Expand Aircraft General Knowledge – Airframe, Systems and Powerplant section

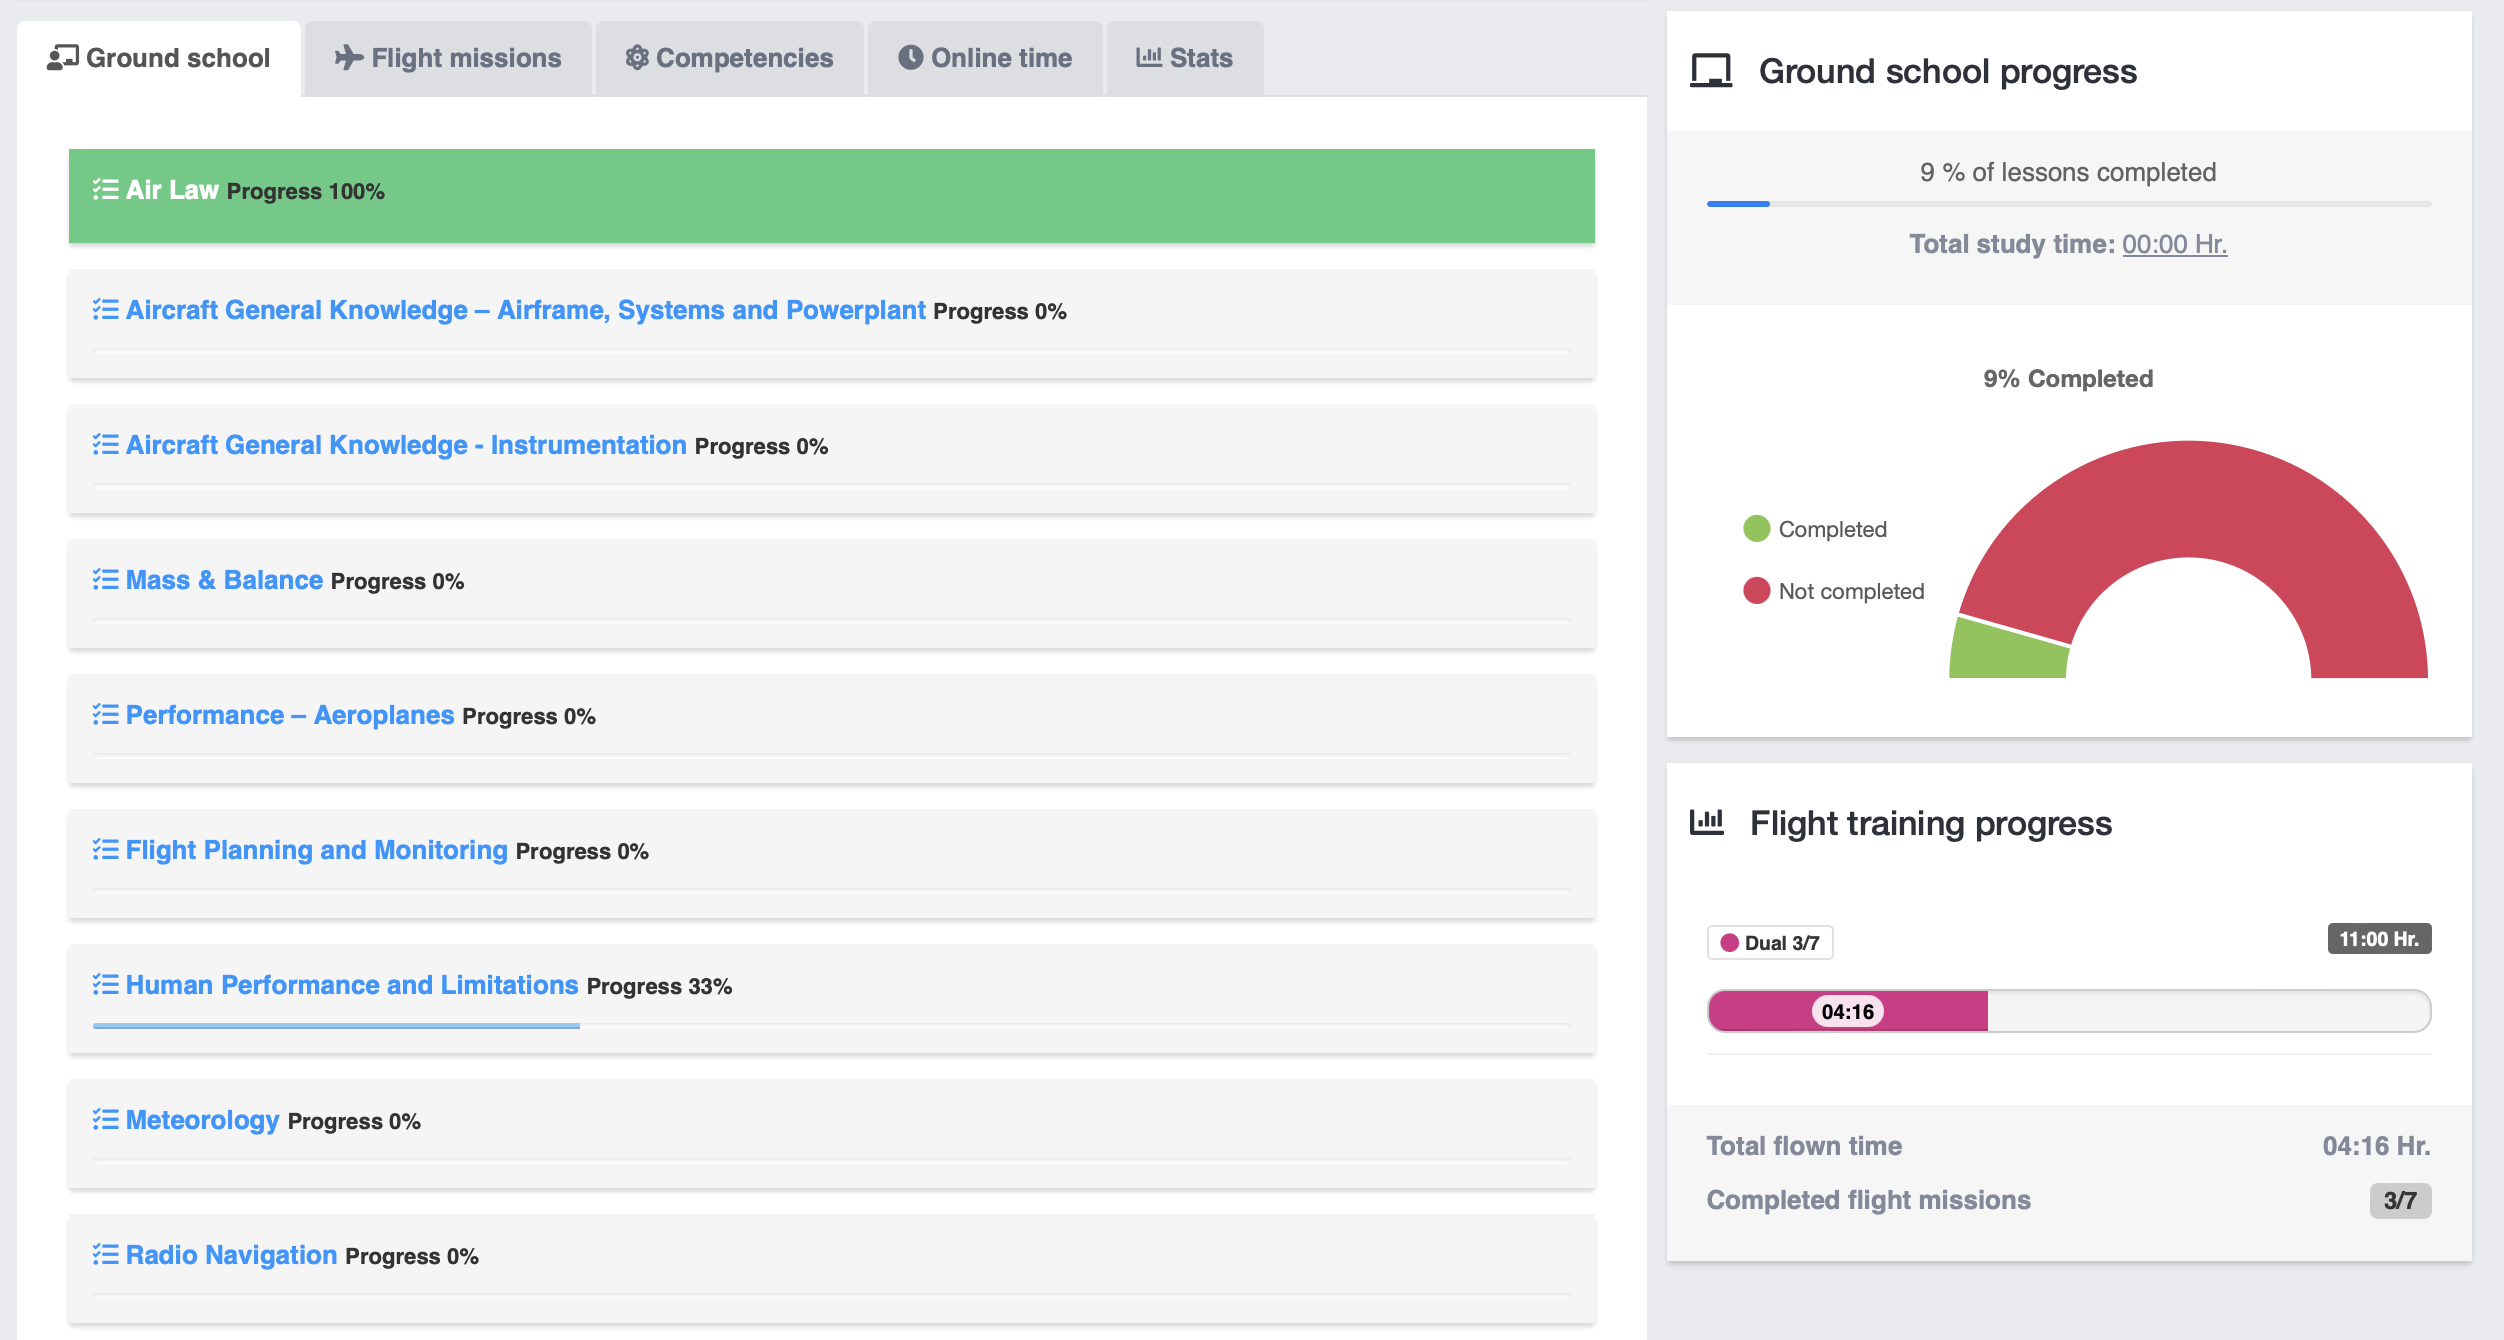(525, 310)
